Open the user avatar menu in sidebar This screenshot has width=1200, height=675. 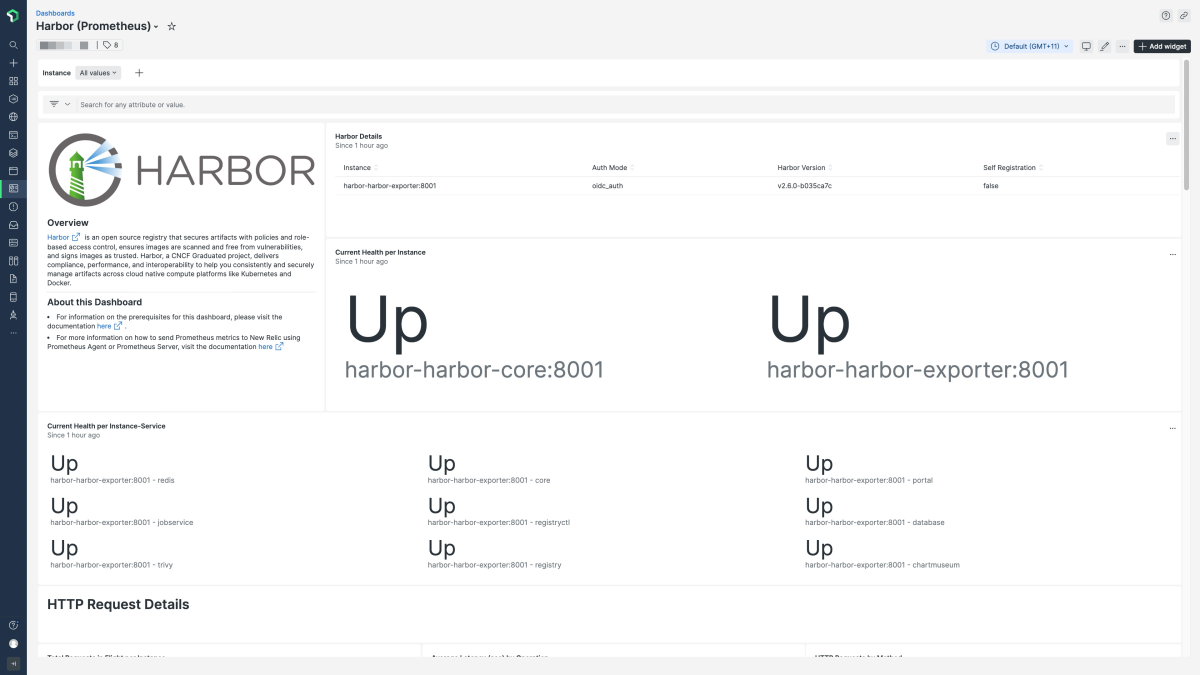13,644
